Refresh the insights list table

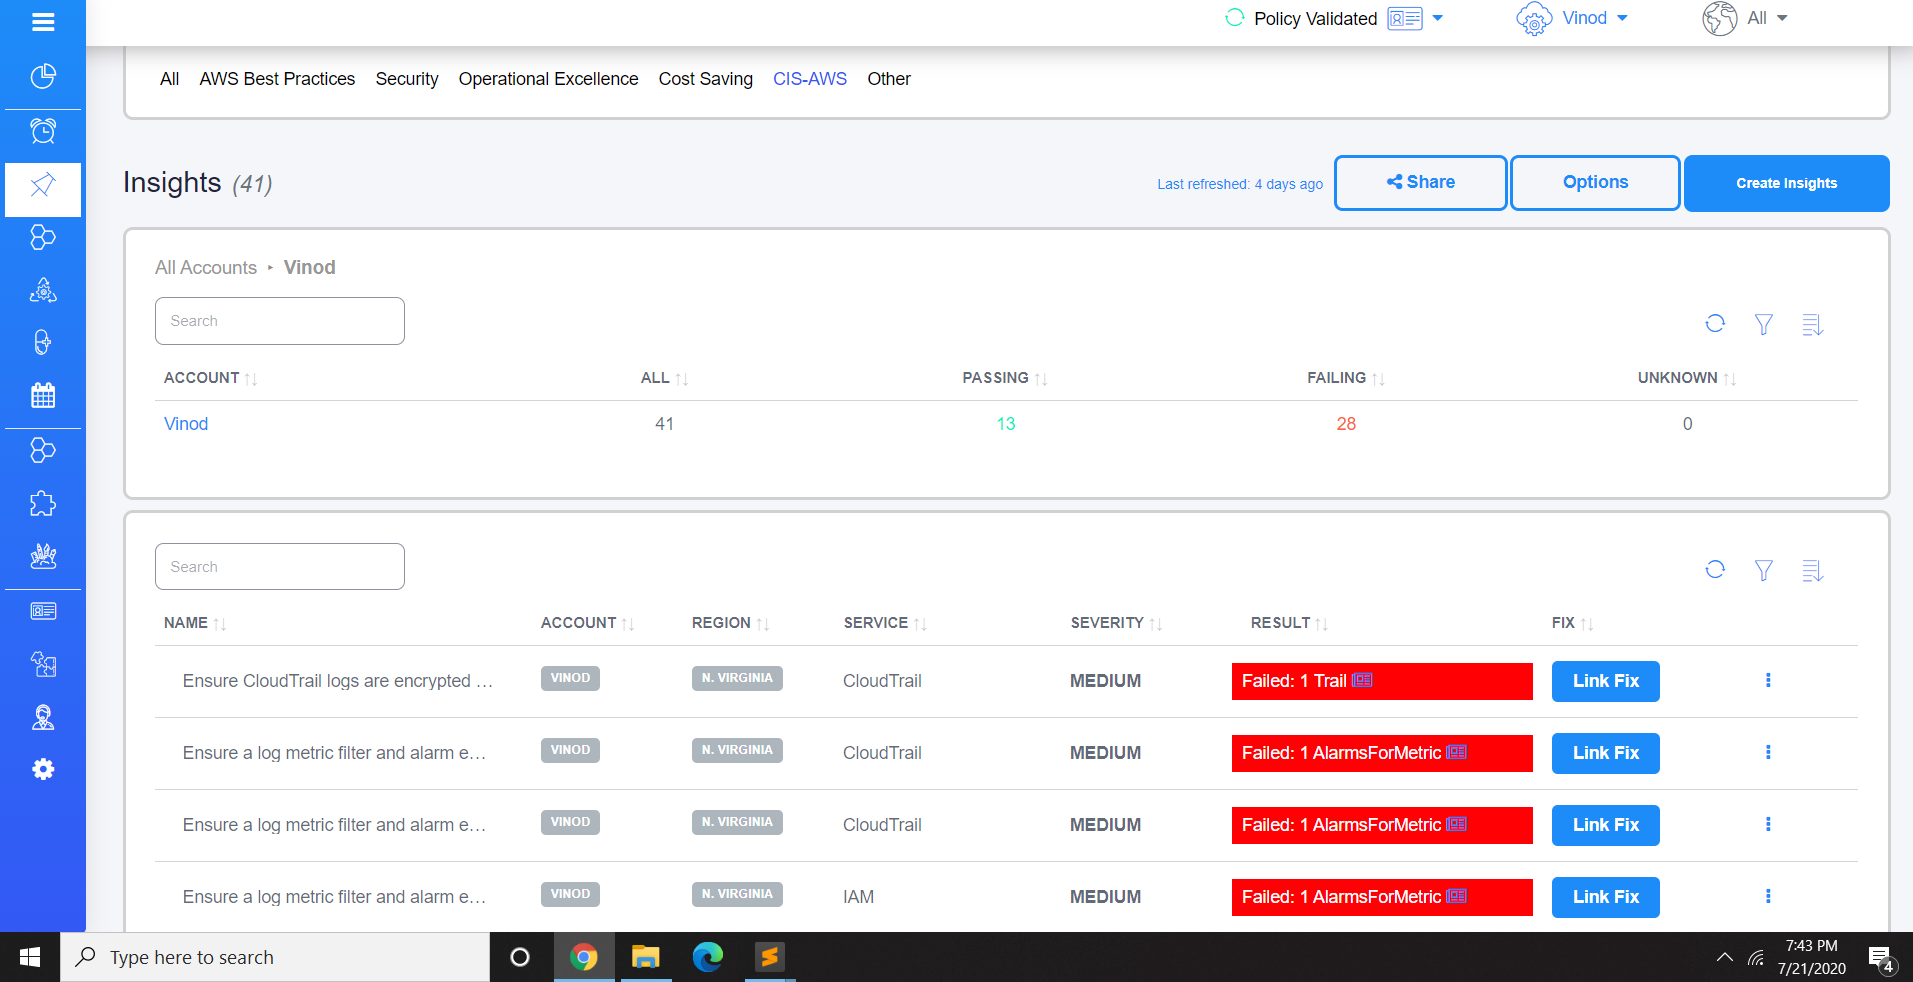pos(1715,569)
